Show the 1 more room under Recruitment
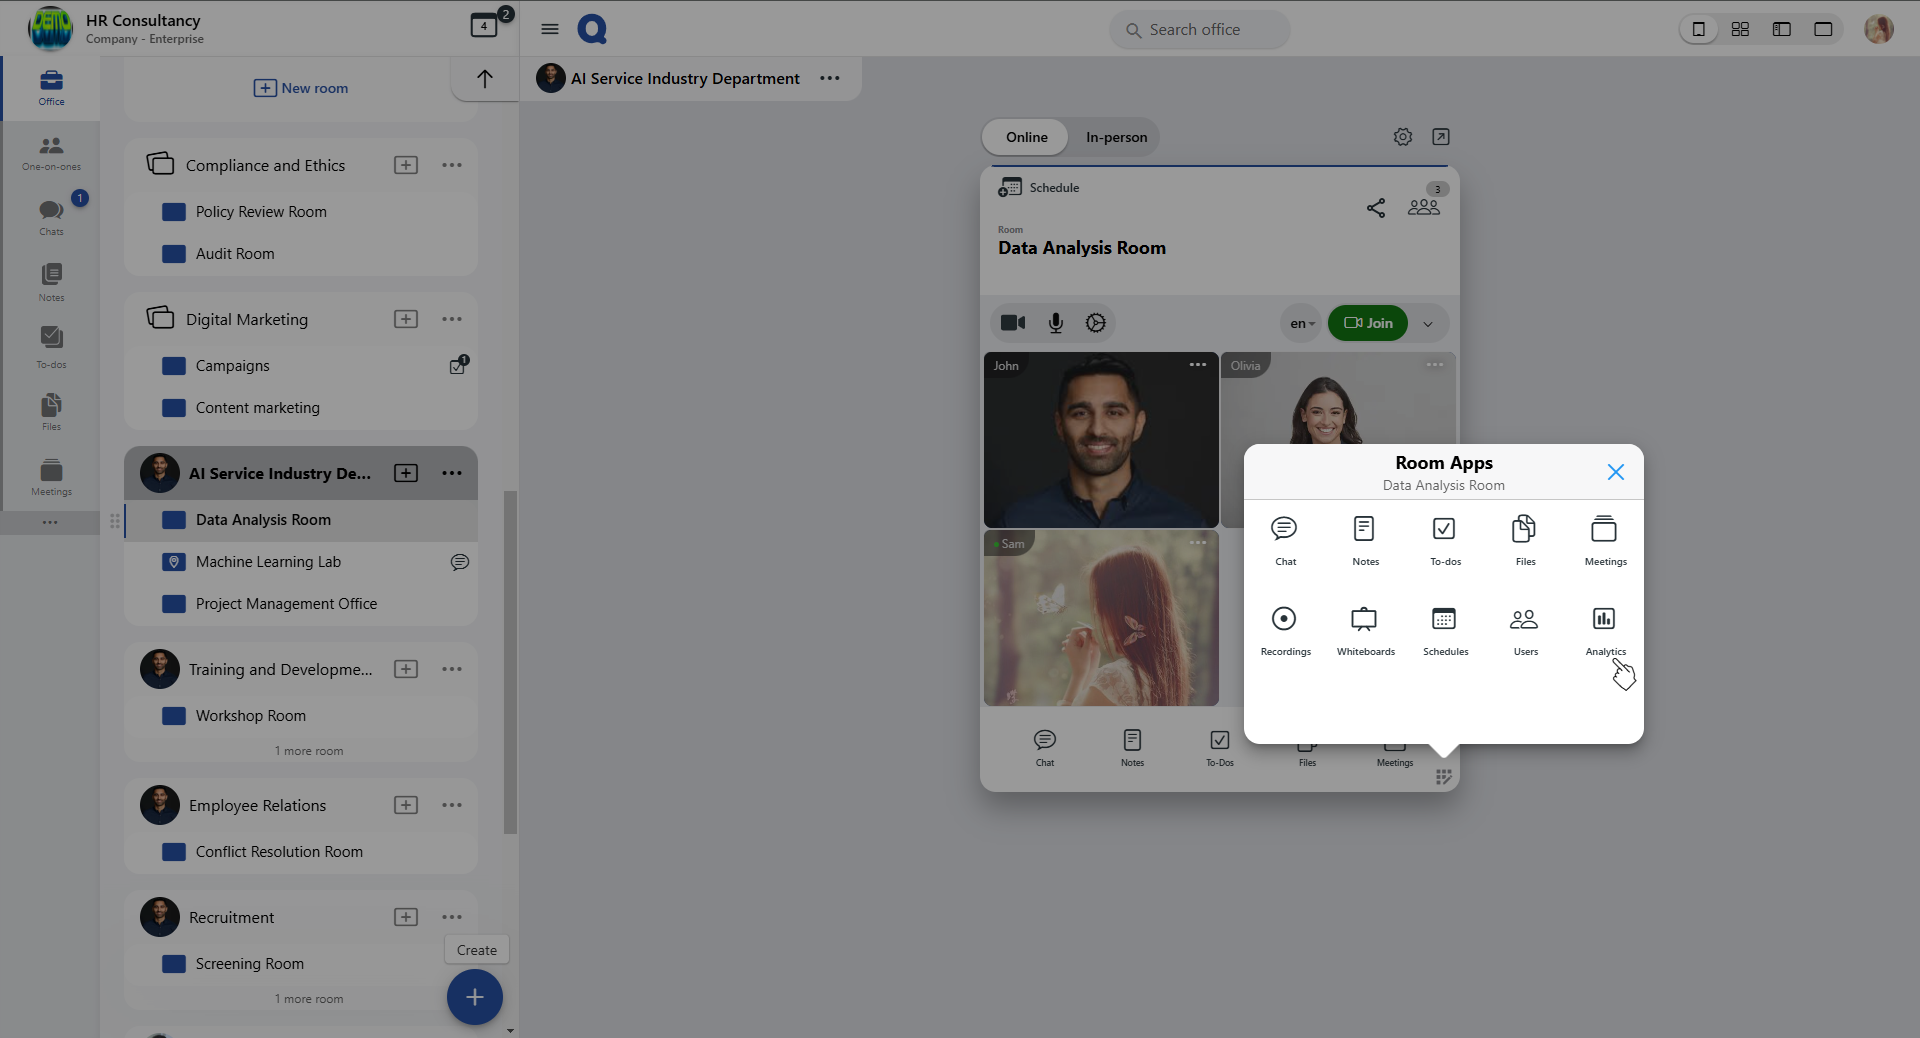Viewport: 1920px width, 1038px height. point(309,999)
